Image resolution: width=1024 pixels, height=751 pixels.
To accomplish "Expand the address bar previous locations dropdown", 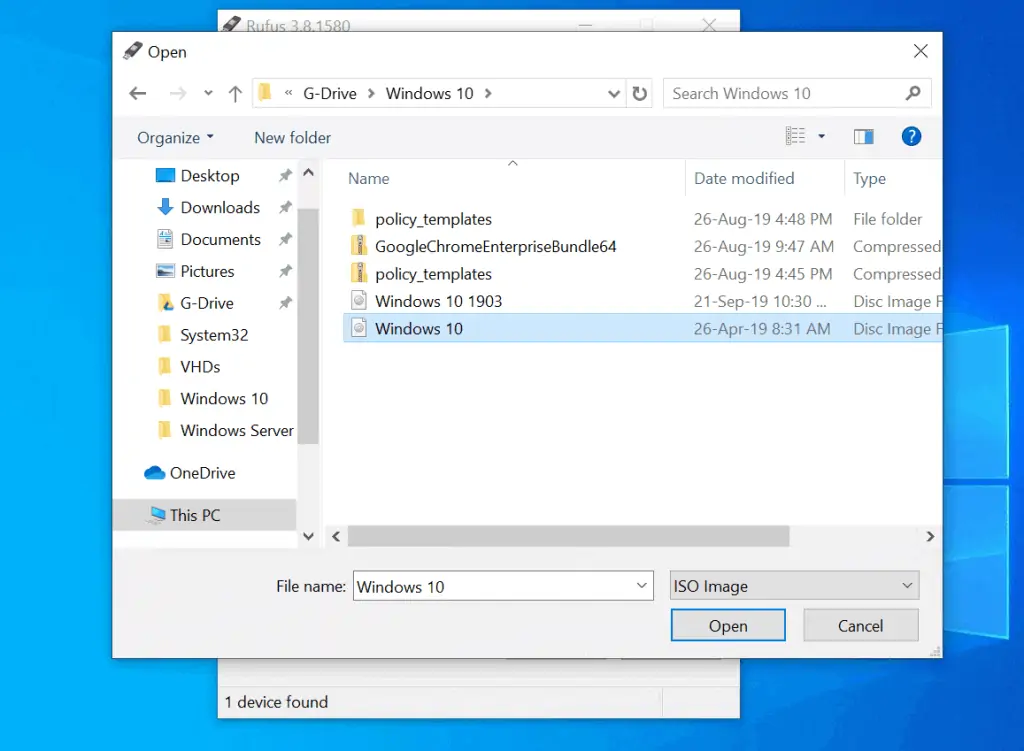I will pos(614,94).
